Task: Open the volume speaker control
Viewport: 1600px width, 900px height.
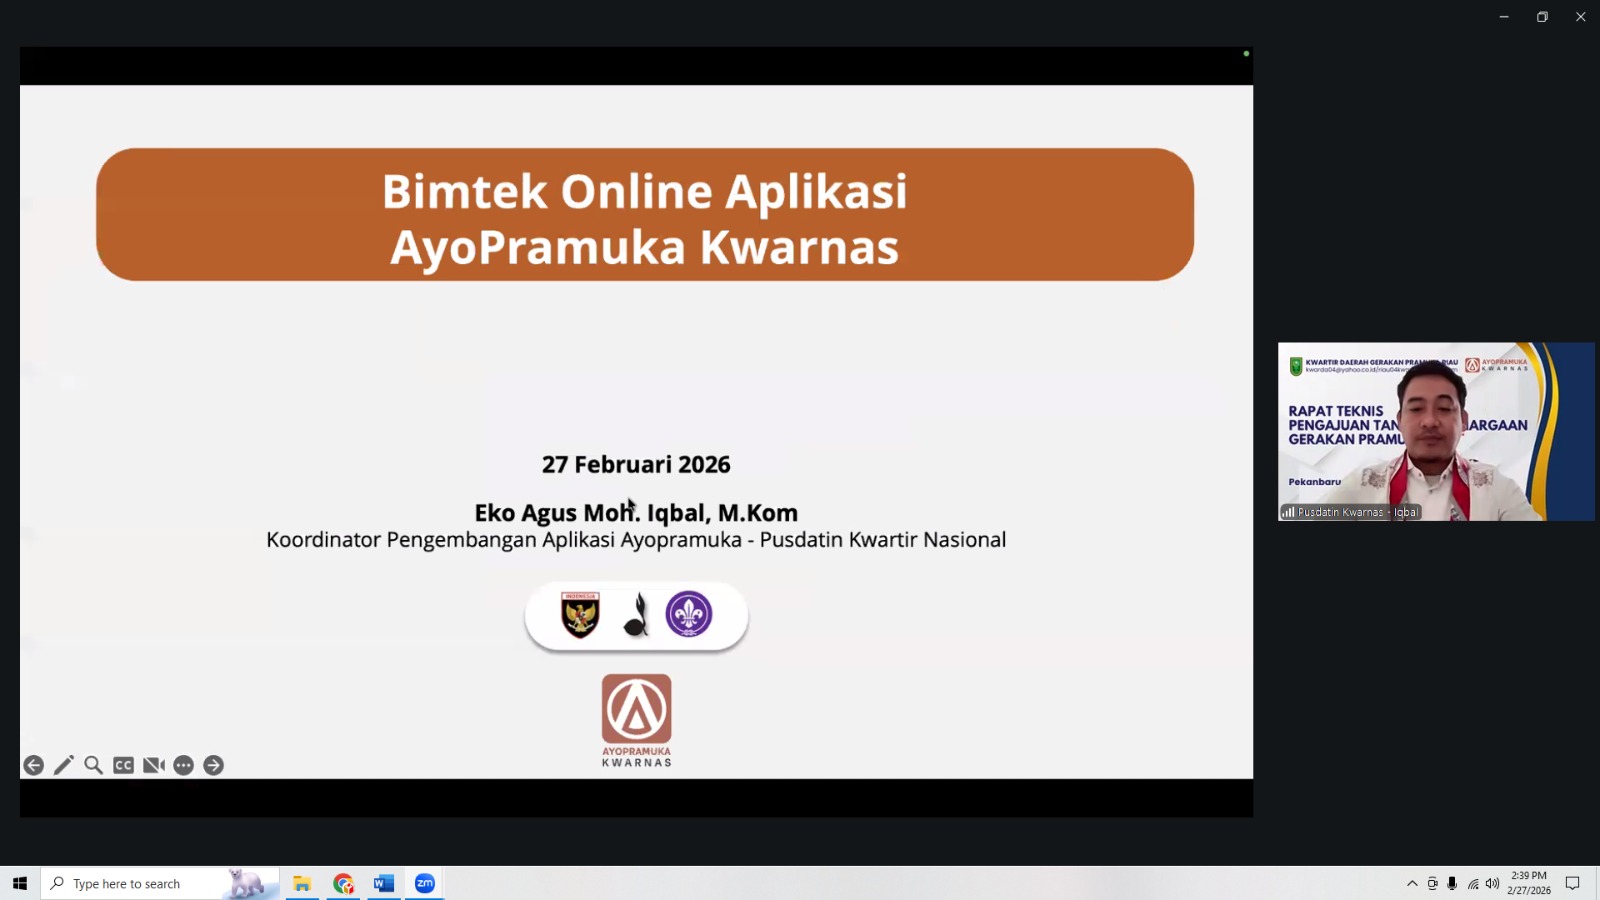Action: tap(1492, 883)
